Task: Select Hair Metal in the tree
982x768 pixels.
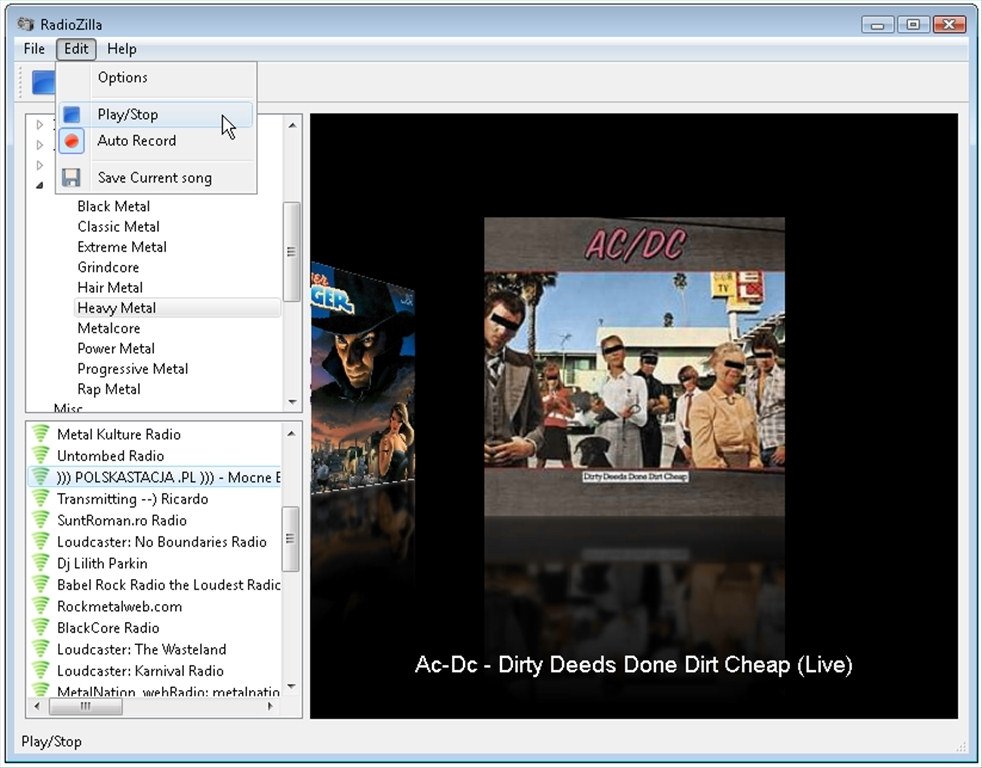Action: click(x=110, y=288)
